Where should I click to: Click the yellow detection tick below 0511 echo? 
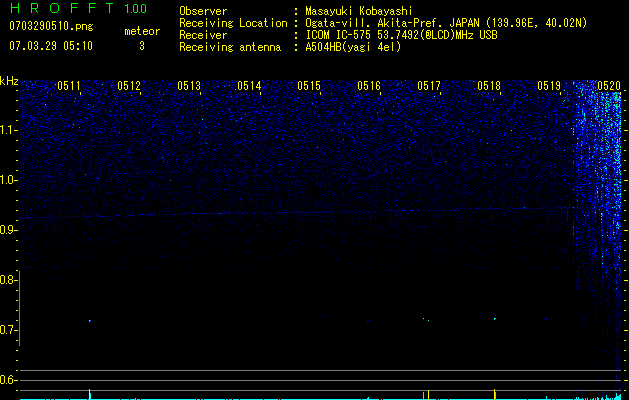(x=89, y=394)
